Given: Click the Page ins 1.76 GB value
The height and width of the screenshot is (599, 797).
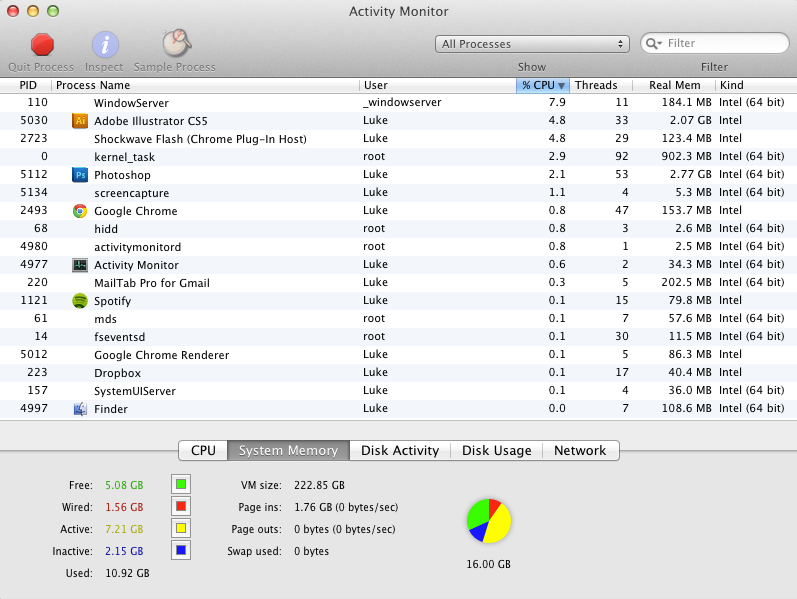Looking at the screenshot, I should (x=346, y=507).
